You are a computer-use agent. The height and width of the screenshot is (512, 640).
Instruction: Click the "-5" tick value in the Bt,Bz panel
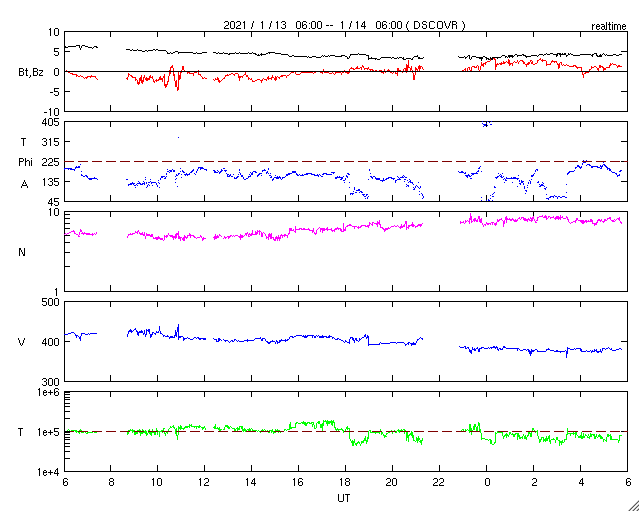[x=54, y=91]
